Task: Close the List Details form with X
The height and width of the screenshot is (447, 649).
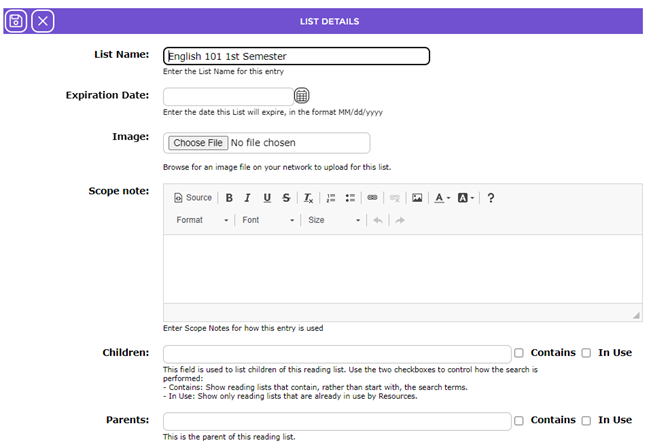Action: tap(43, 21)
